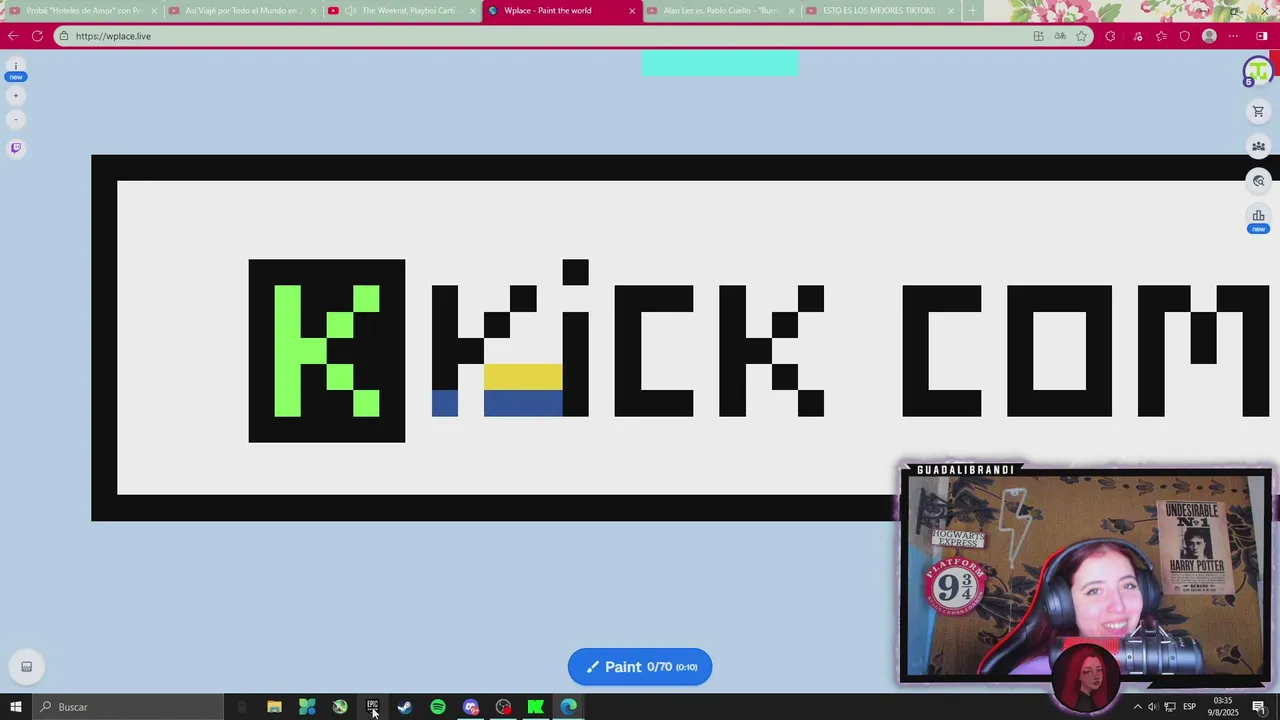
Task: Open the Twitch icon on left sidebar
Action: (x=16, y=148)
